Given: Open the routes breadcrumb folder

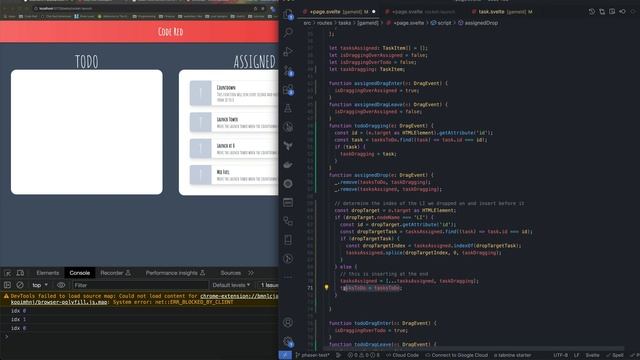Looking at the screenshot, I should coord(324,23).
